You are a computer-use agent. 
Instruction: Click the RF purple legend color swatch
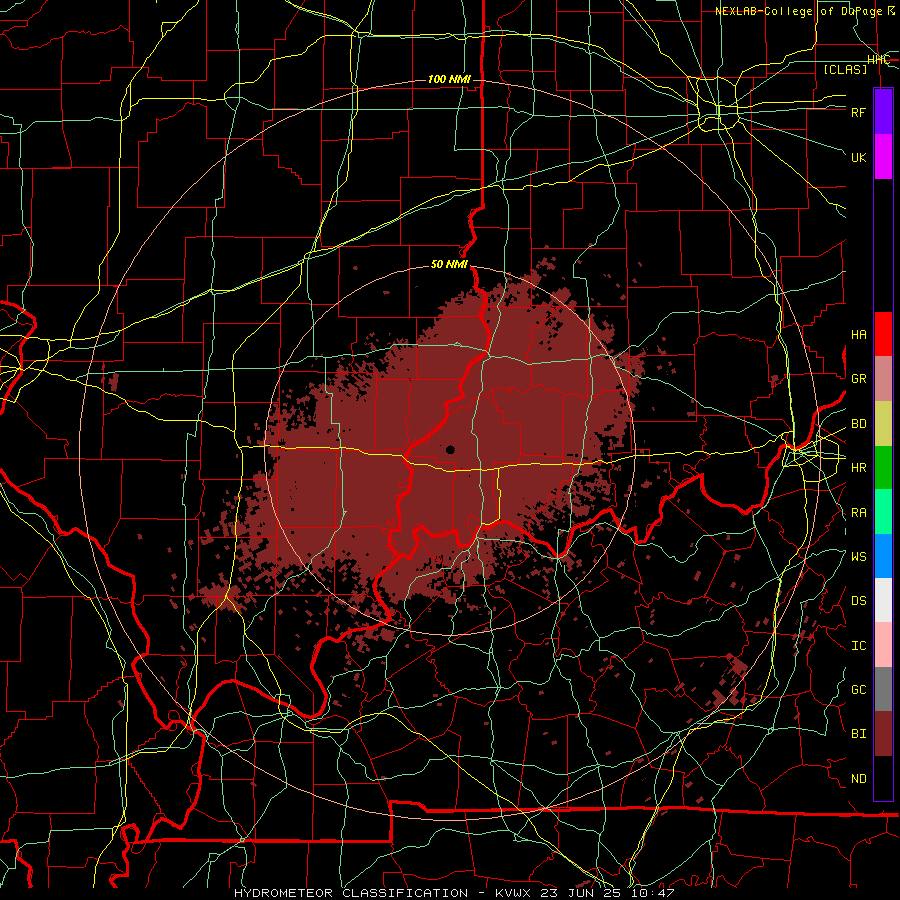pyautogui.click(x=883, y=112)
